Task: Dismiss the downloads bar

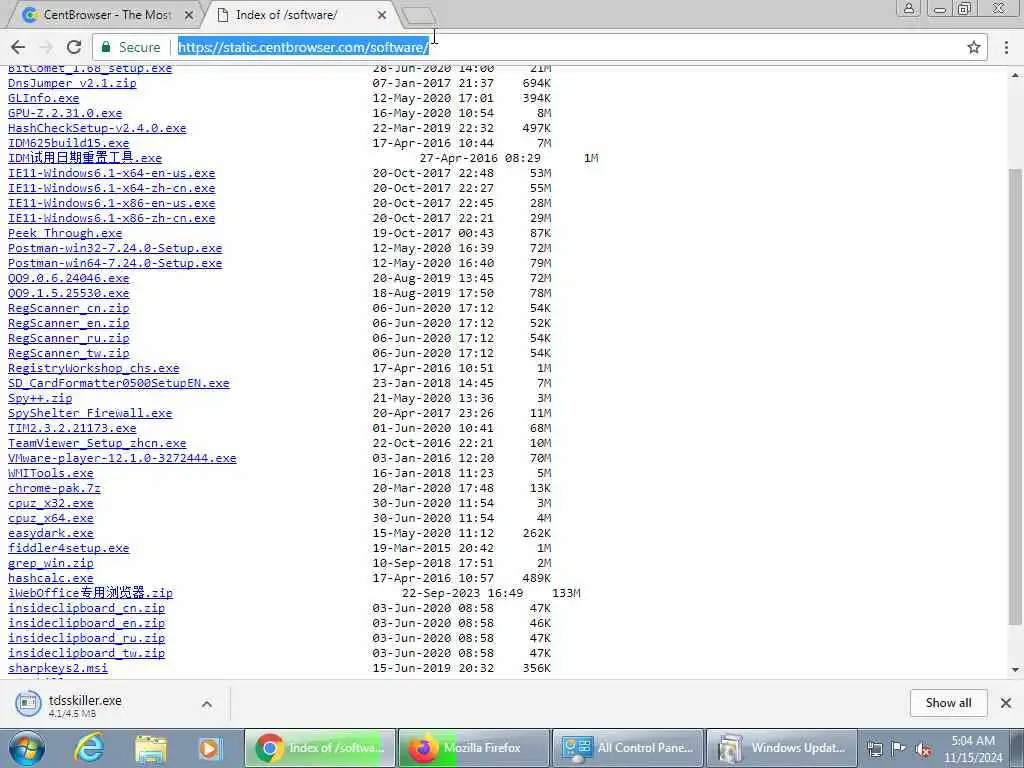Action: (1006, 703)
